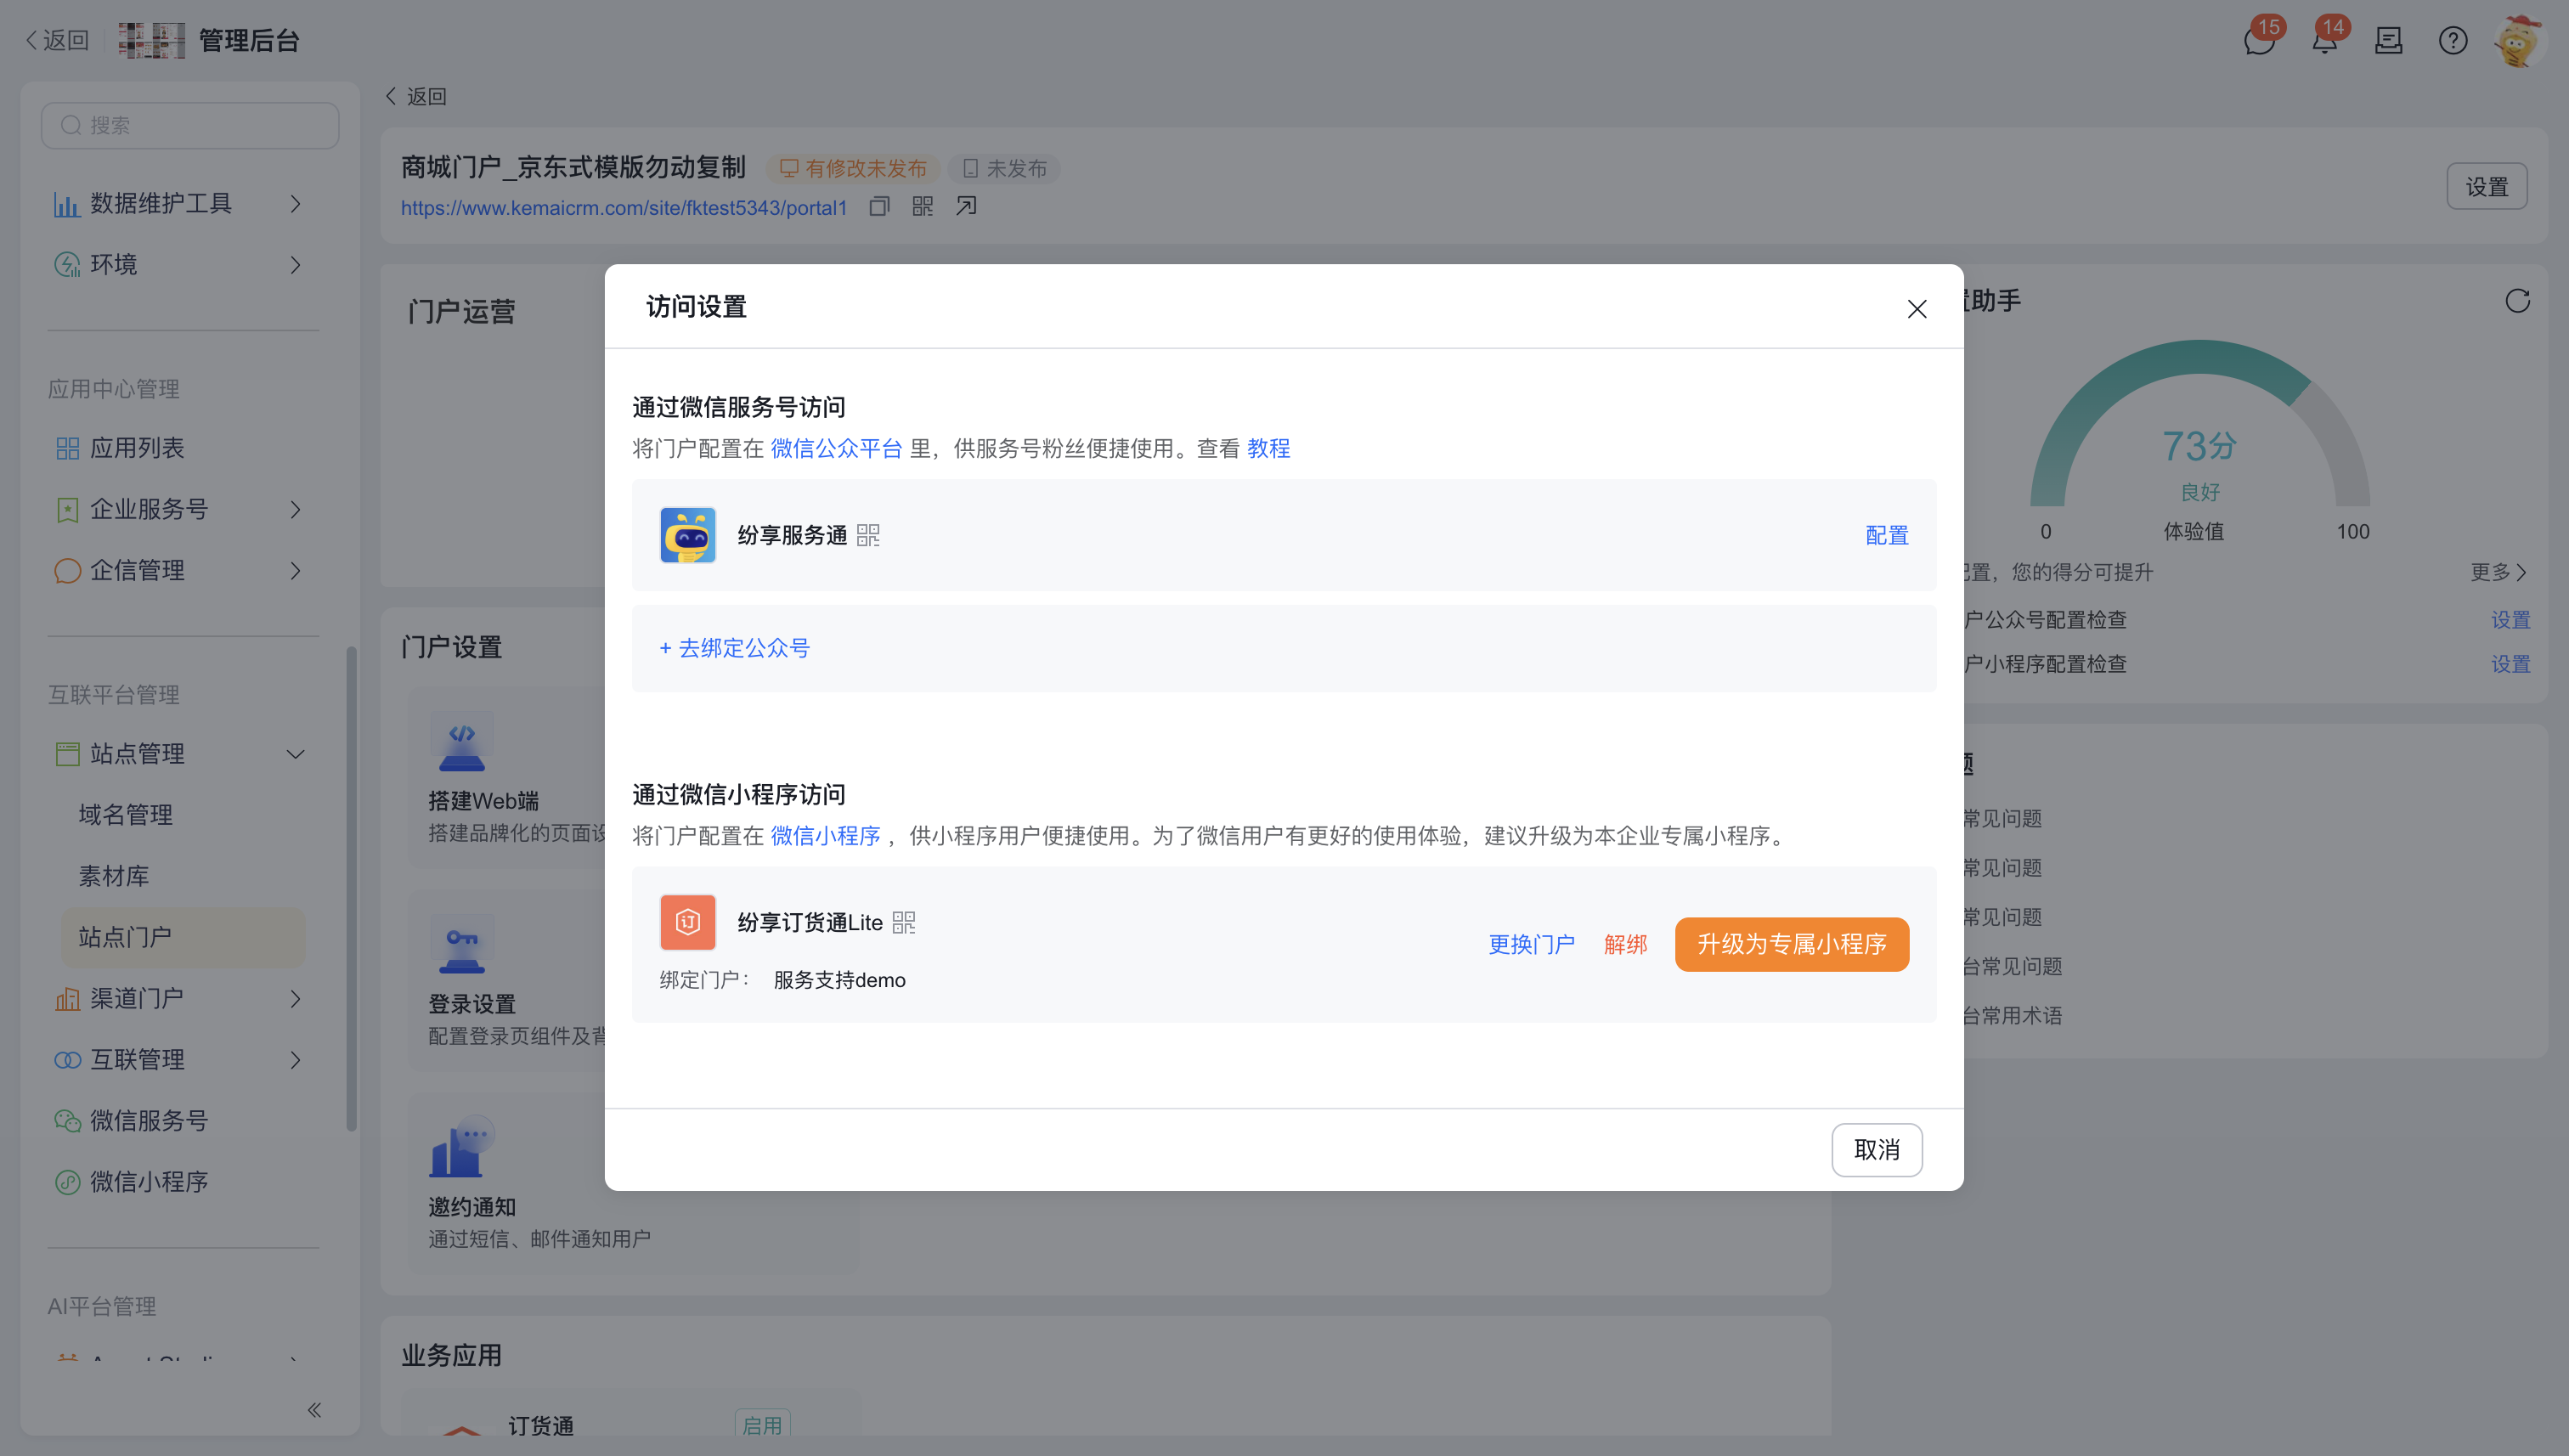Click the 取消 button
Viewport: 2569px width, 1456px height.
[x=1876, y=1150]
